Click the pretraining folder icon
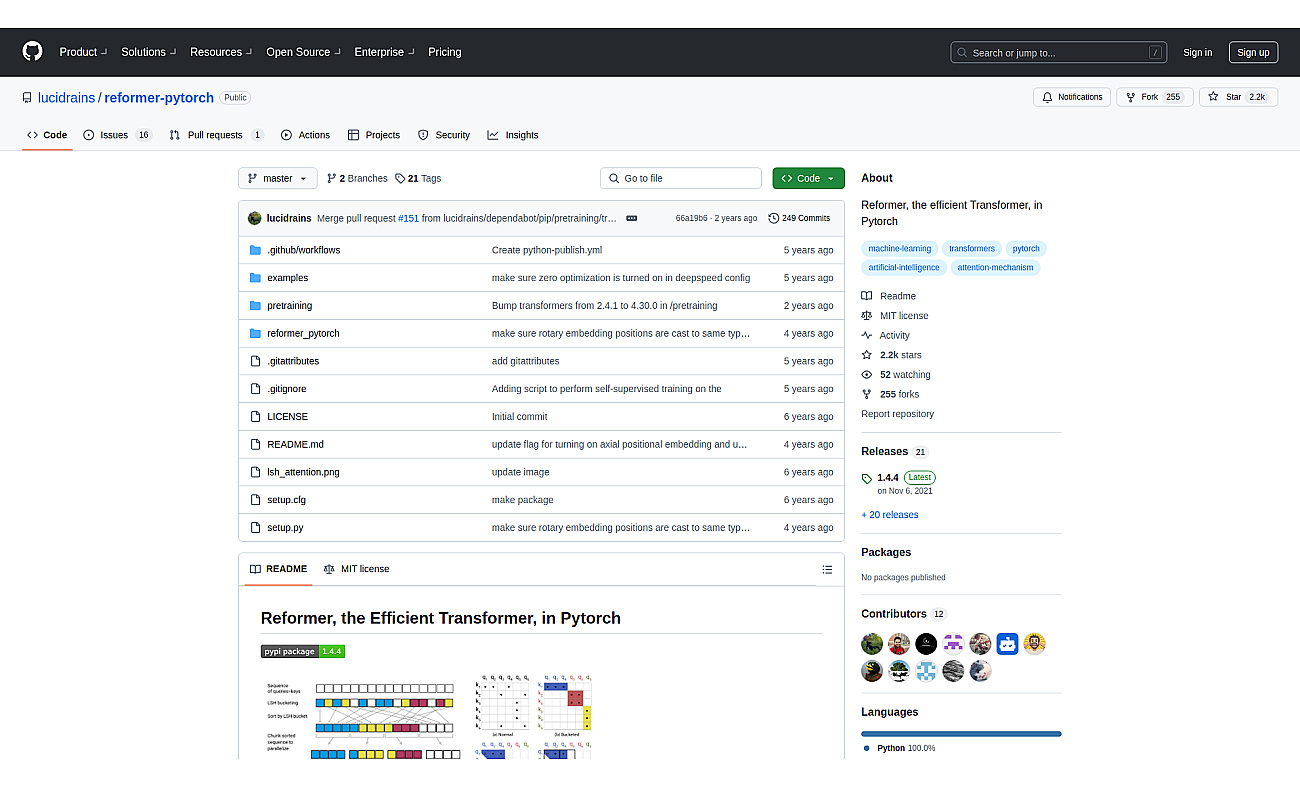This screenshot has height=788, width=1300. [255, 306]
